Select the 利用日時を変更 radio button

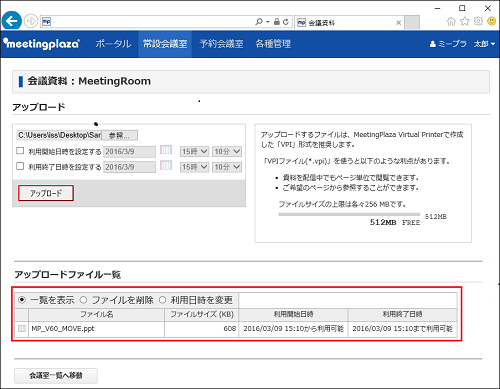tap(162, 300)
